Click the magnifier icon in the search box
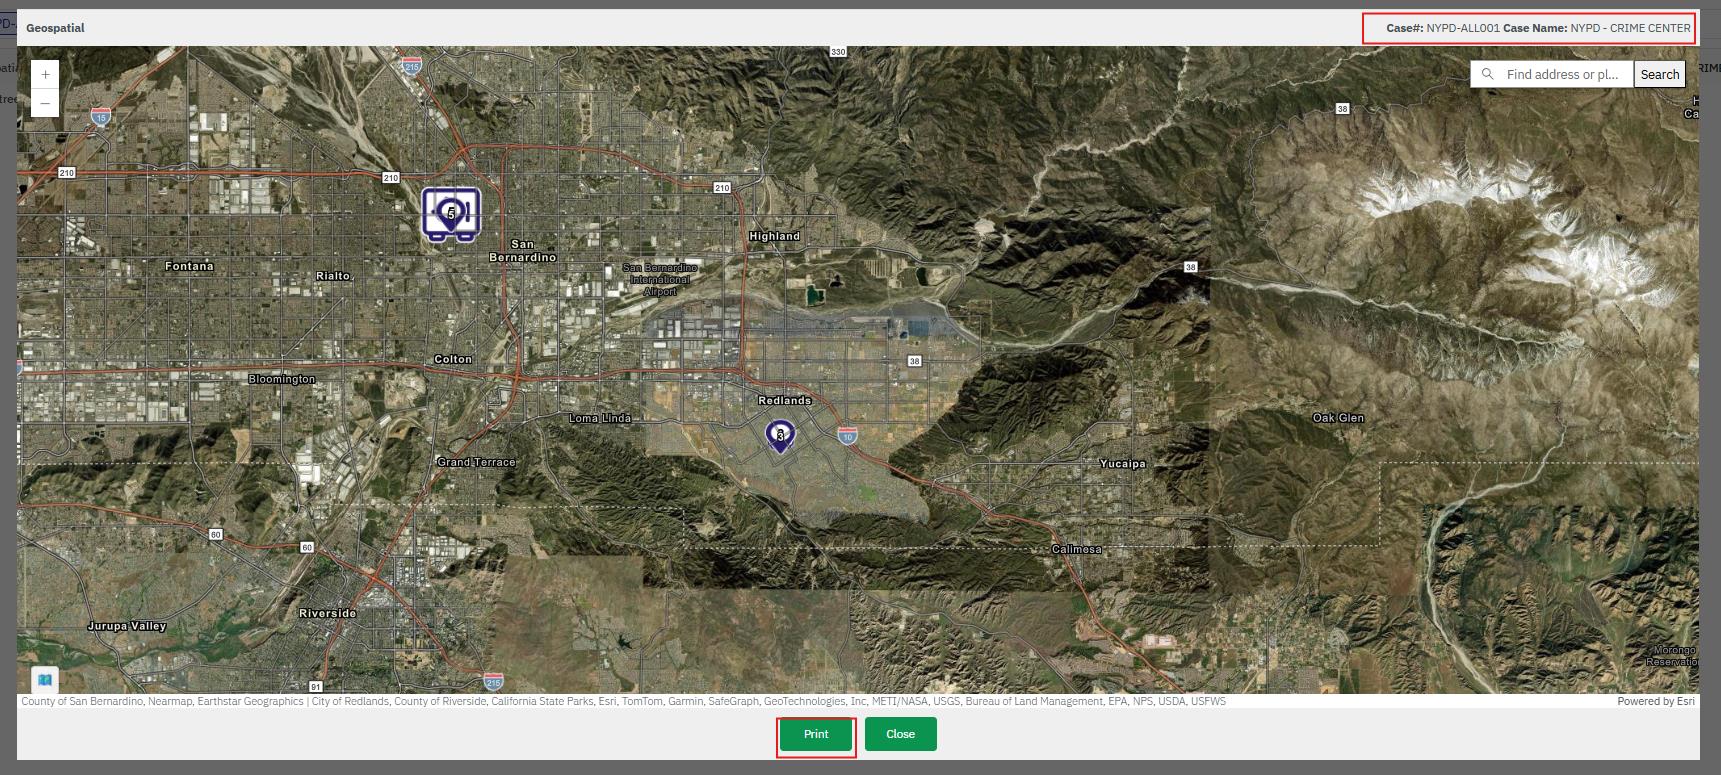 pos(1487,74)
